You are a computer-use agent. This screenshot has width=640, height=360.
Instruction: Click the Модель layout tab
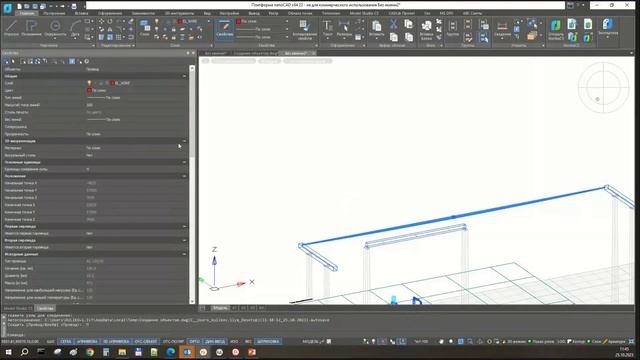coord(220,308)
